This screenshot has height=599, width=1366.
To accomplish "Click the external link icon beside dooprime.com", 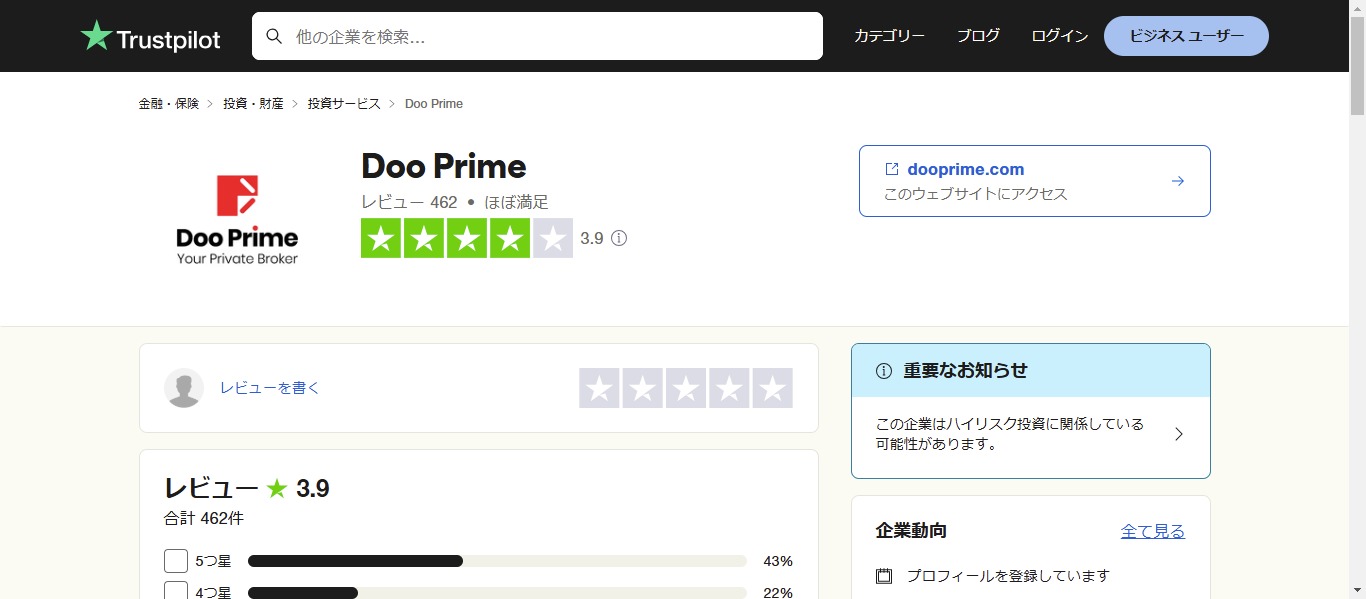I will 891,168.
